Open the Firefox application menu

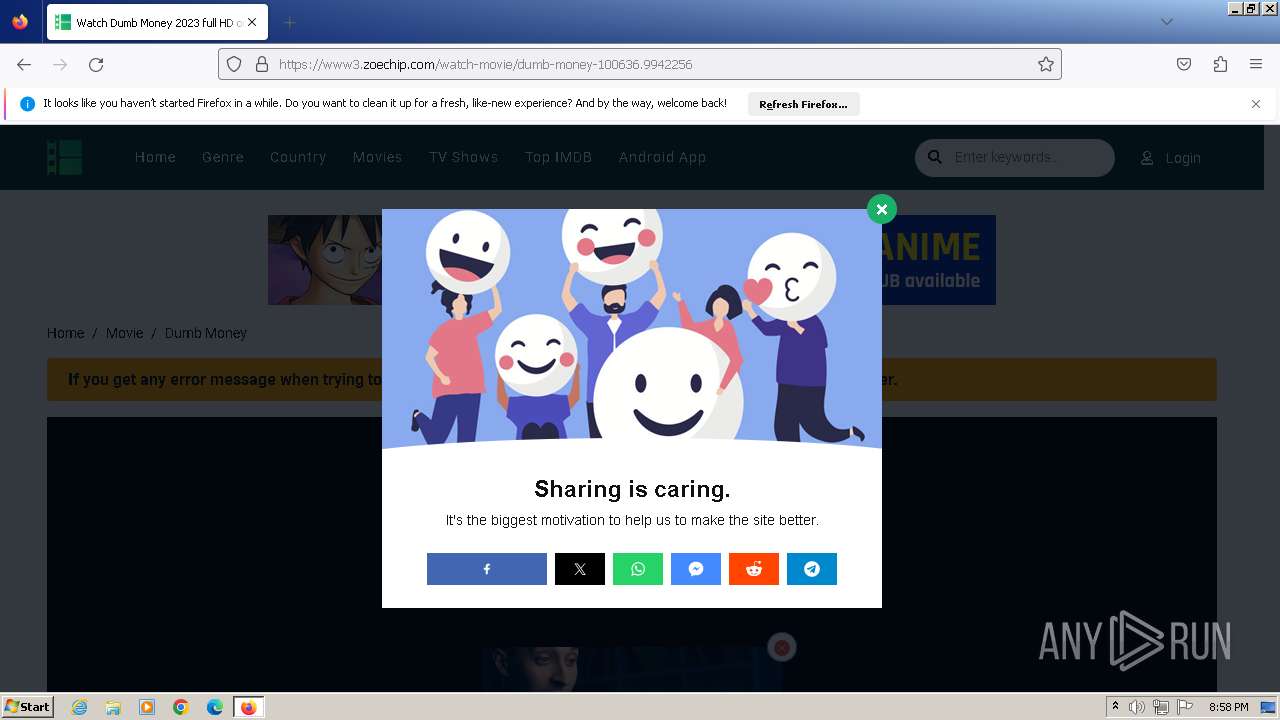coord(1256,64)
